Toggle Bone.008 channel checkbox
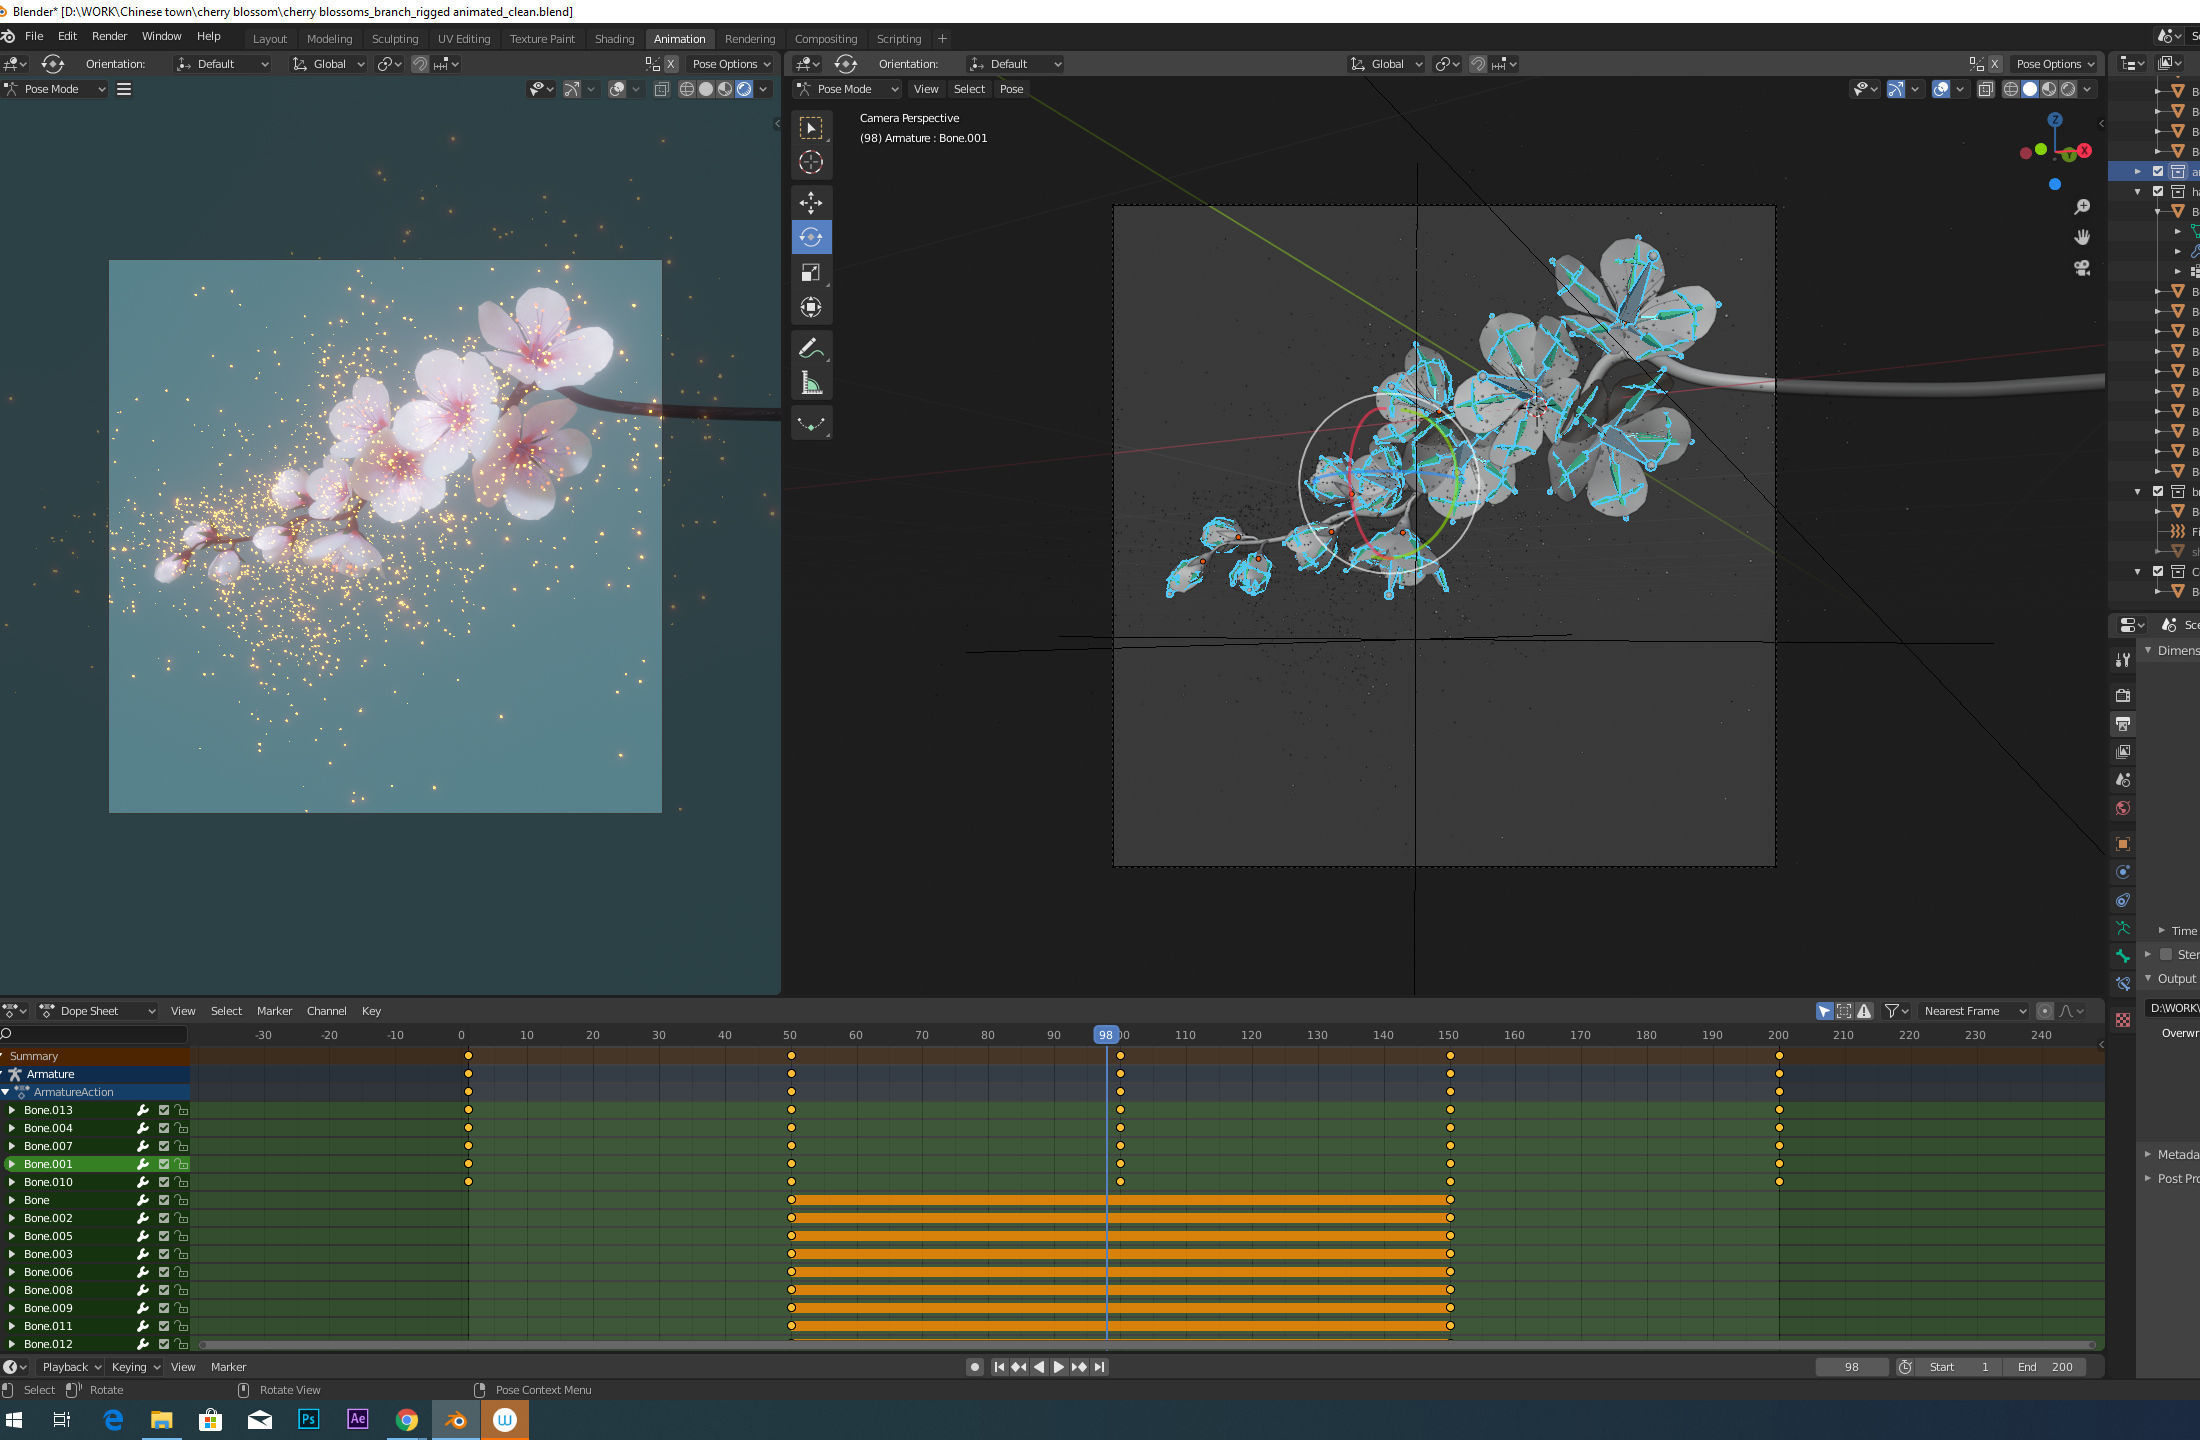The width and height of the screenshot is (2200, 1440). (164, 1290)
